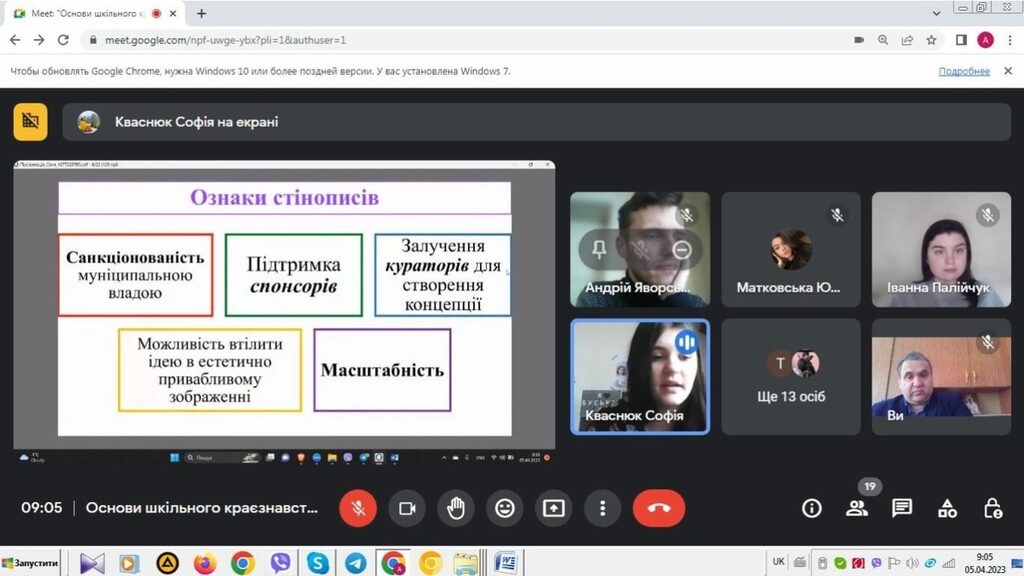Open the emoji reactions button
1024x576 pixels.
(x=505, y=508)
